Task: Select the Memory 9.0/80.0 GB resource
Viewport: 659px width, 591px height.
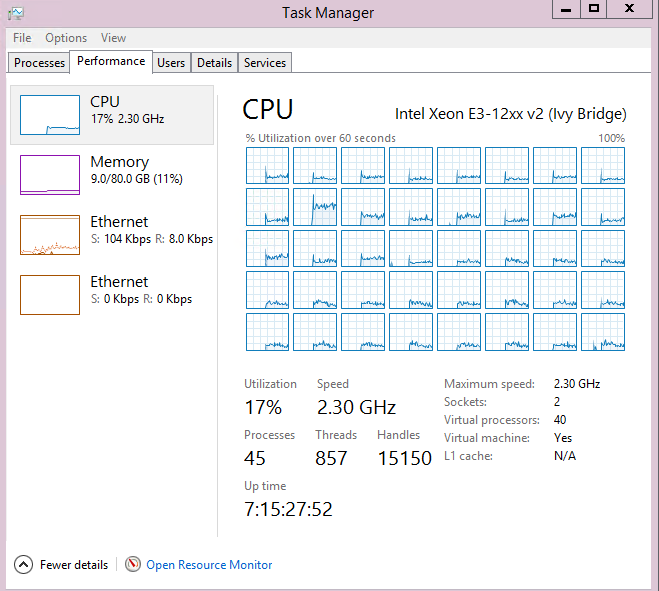Action: pyautogui.click(x=112, y=174)
